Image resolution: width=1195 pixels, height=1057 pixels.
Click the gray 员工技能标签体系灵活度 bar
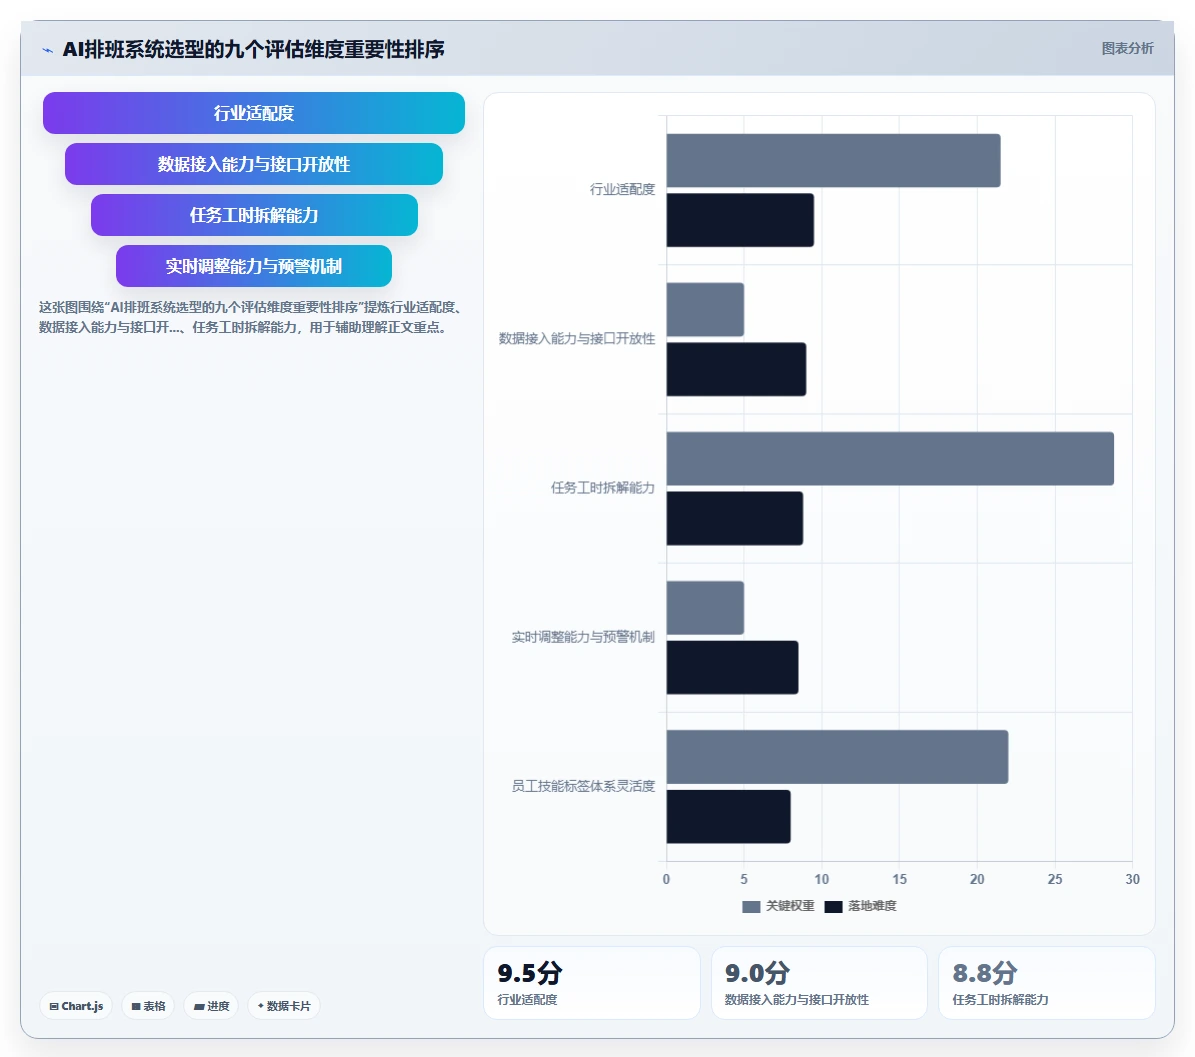click(838, 757)
